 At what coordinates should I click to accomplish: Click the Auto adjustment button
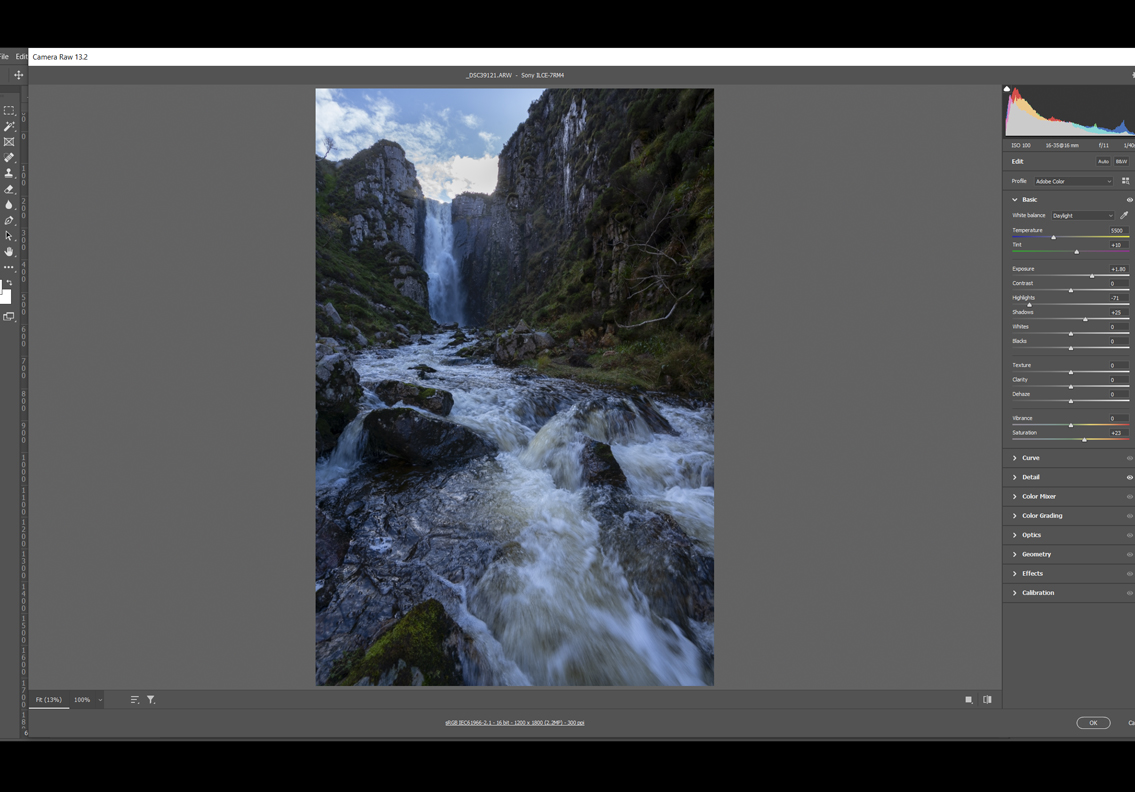click(x=1103, y=161)
